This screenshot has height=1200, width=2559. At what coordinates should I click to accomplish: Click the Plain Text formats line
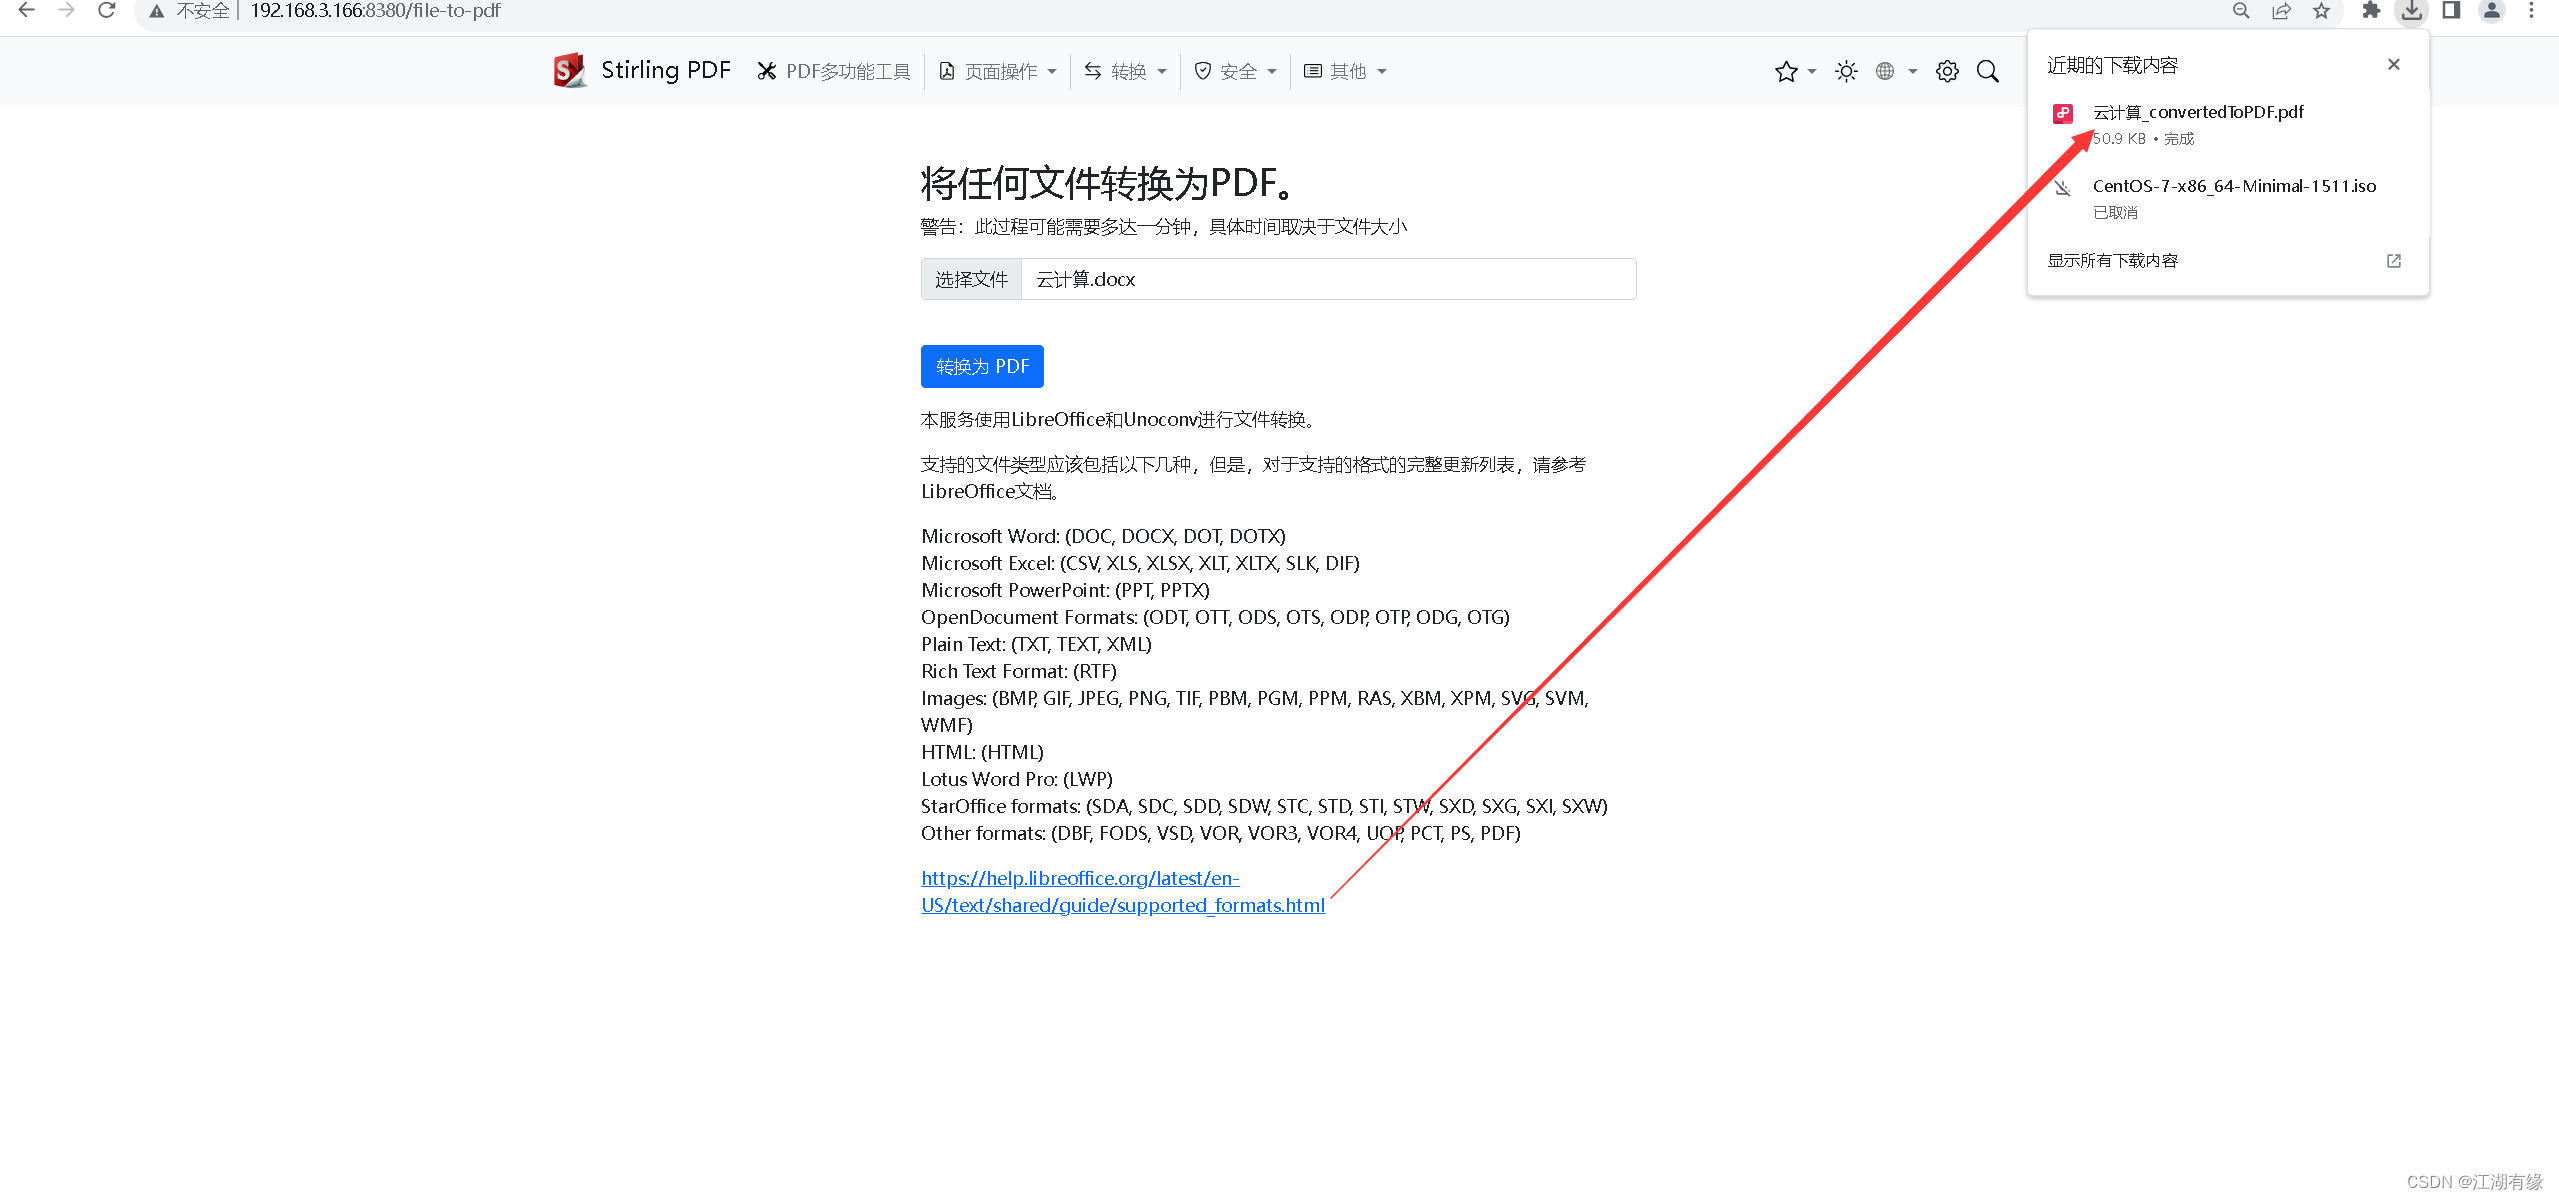coord(1036,644)
